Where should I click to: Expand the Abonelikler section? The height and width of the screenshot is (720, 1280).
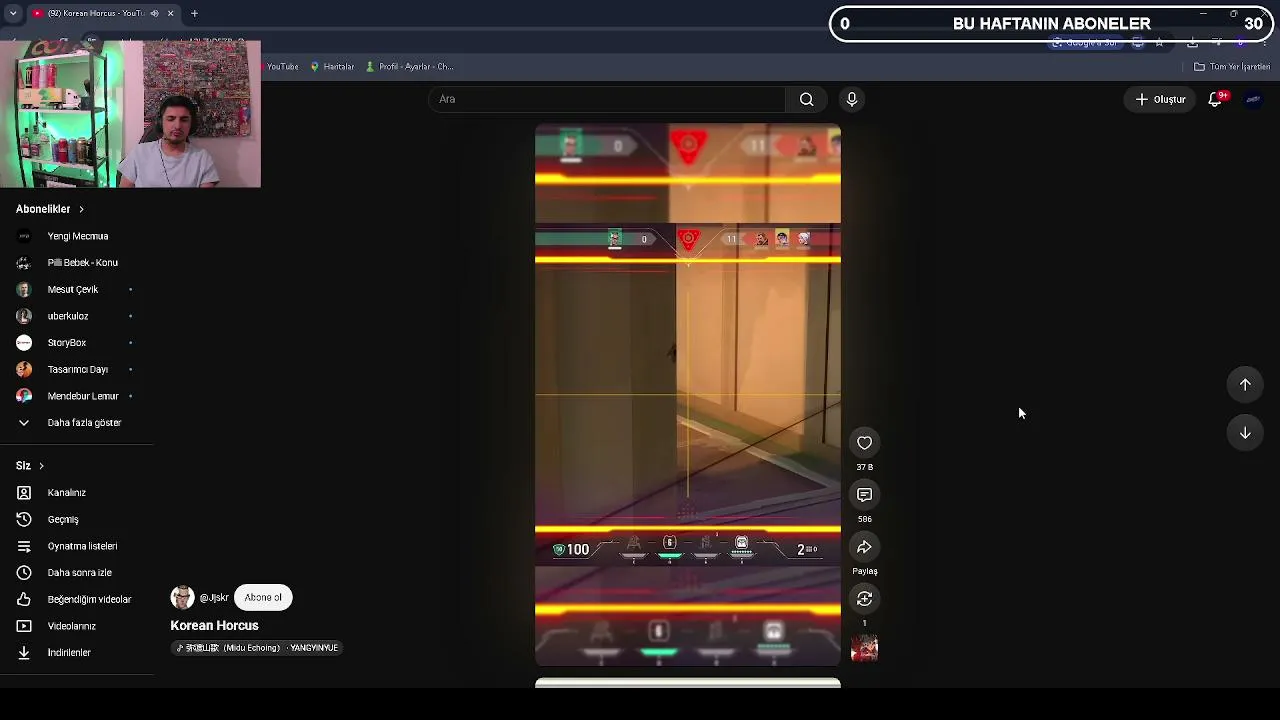(50, 209)
